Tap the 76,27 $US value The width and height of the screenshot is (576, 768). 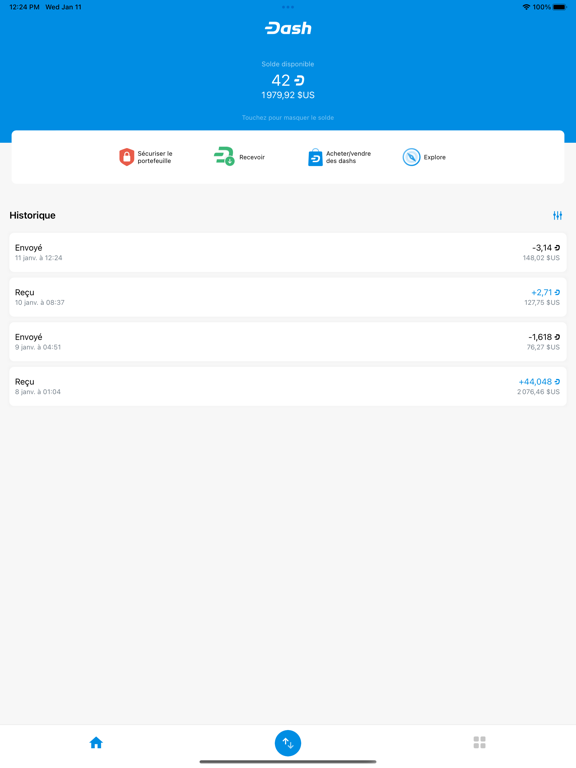(543, 347)
